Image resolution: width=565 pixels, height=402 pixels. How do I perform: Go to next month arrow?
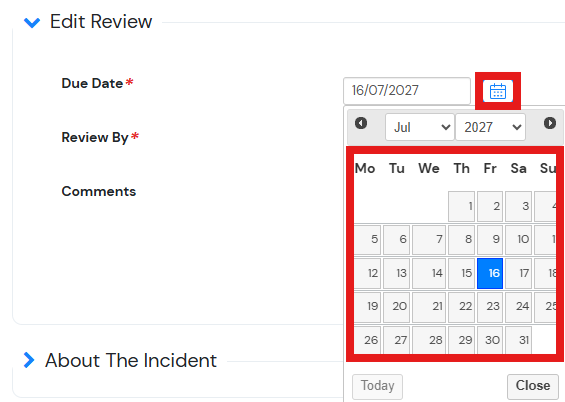550,123
